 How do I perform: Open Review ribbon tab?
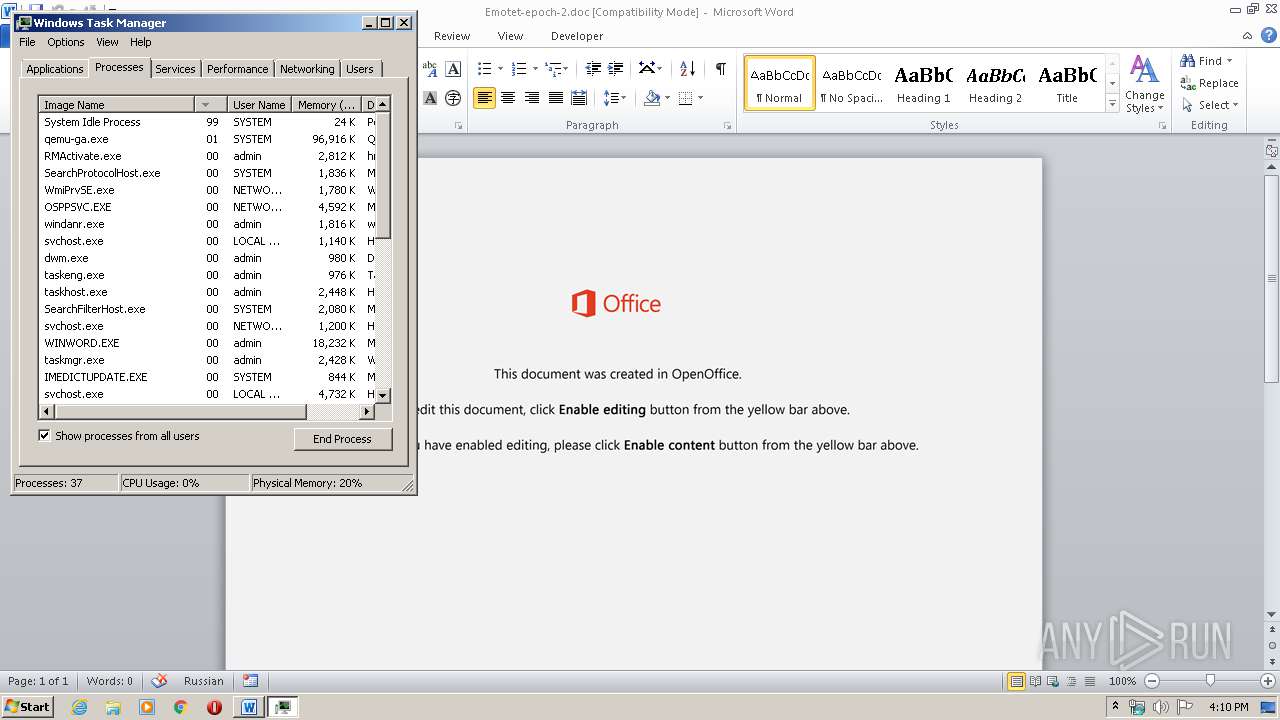[x=452, y=36]
